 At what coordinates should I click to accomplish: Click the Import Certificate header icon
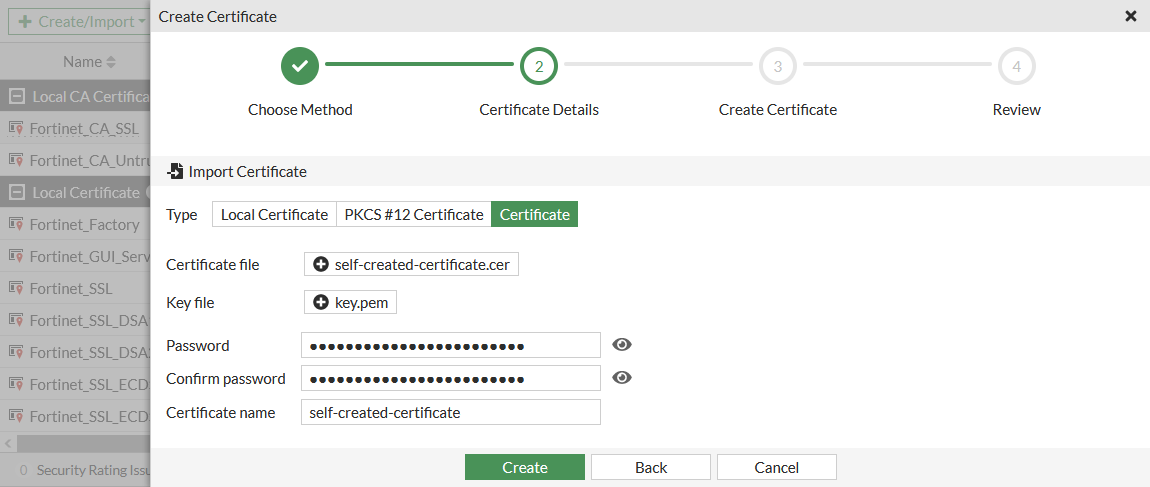pos(175,171)
